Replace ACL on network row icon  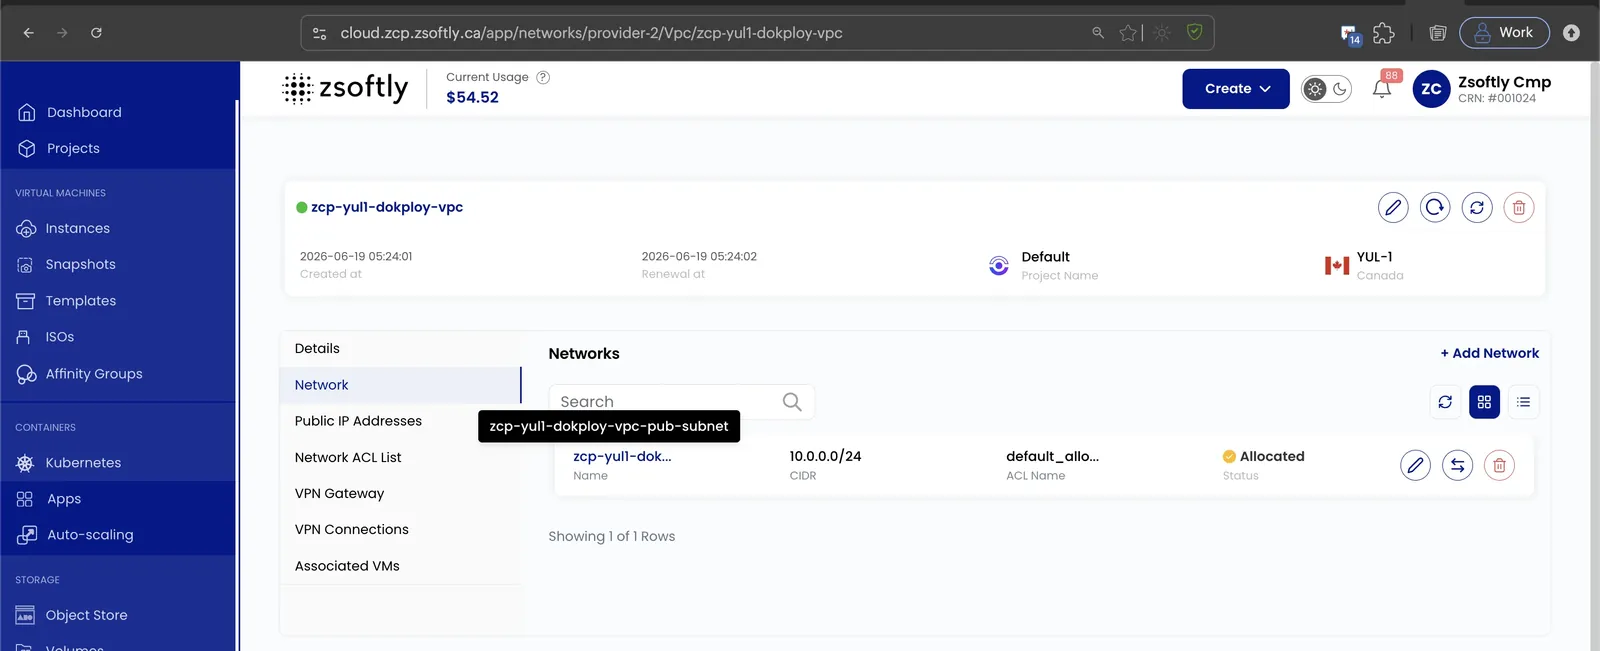pos(1457,465)
